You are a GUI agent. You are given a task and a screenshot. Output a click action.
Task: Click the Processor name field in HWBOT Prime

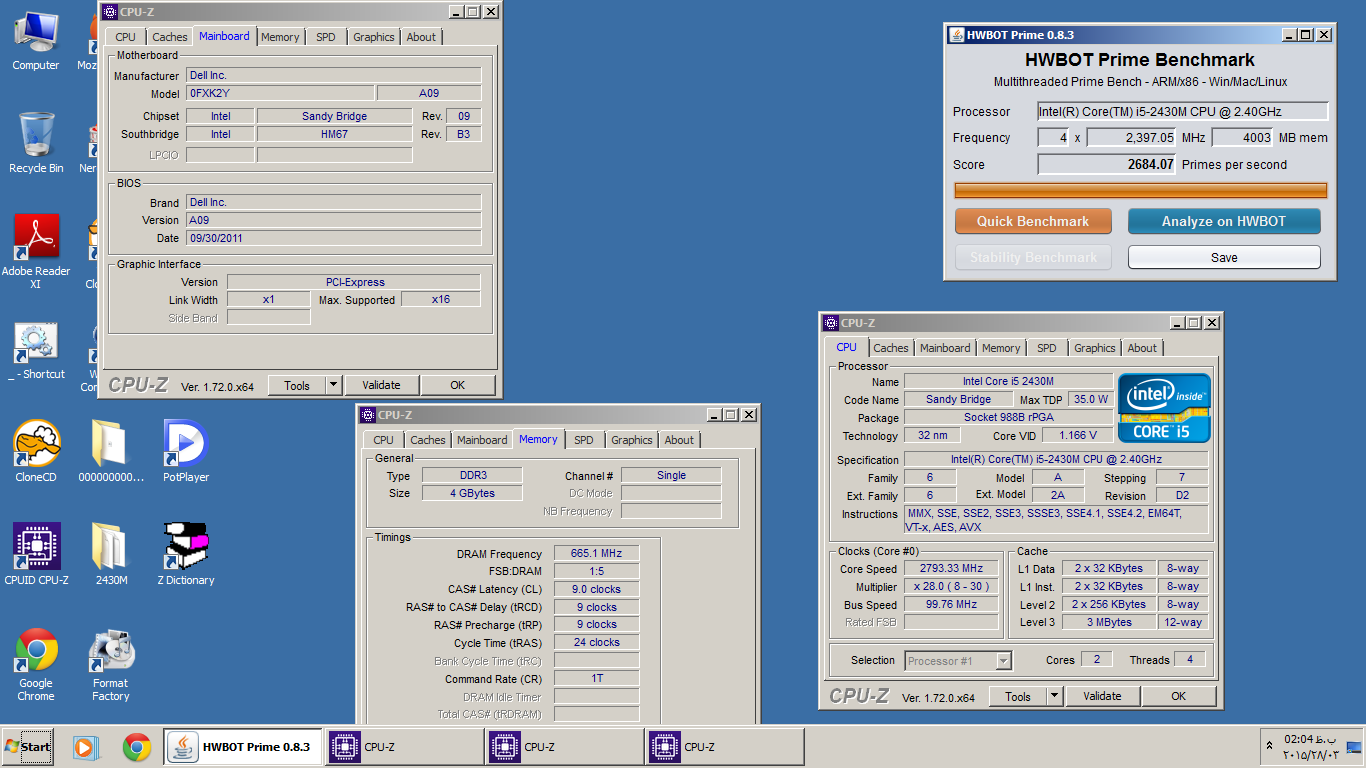pos(1183,111)
